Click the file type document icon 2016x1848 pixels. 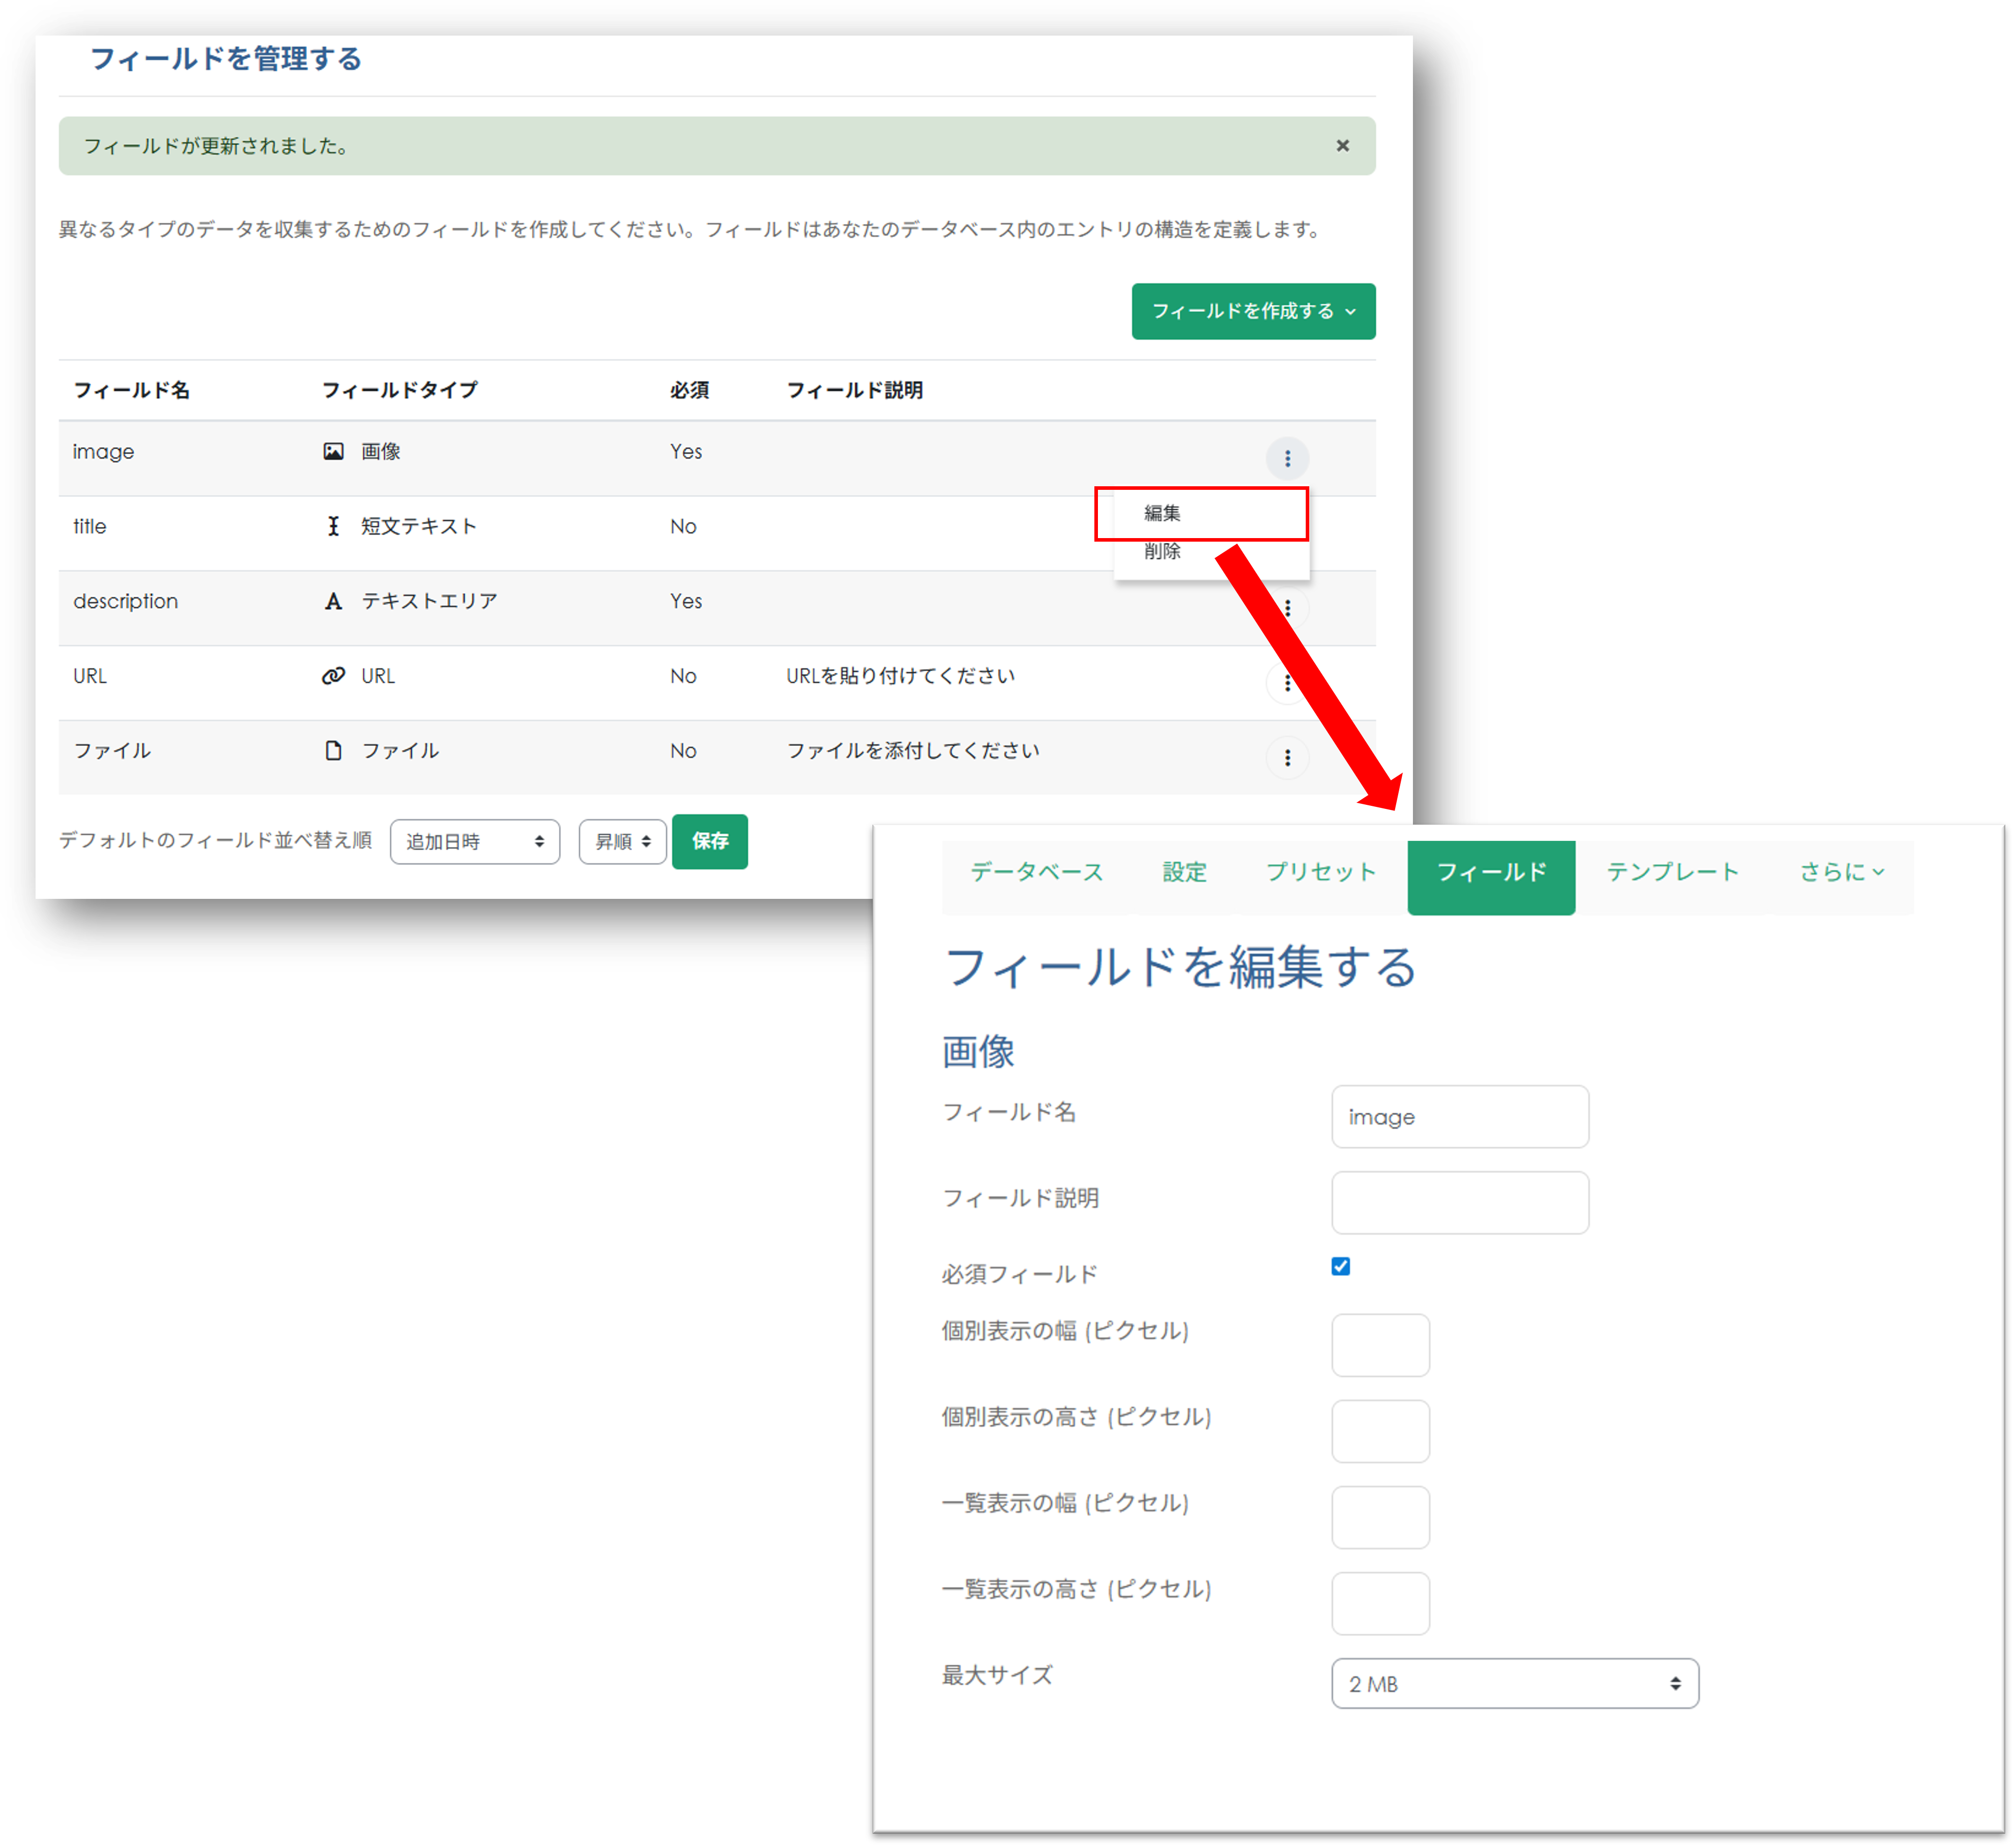333,750
